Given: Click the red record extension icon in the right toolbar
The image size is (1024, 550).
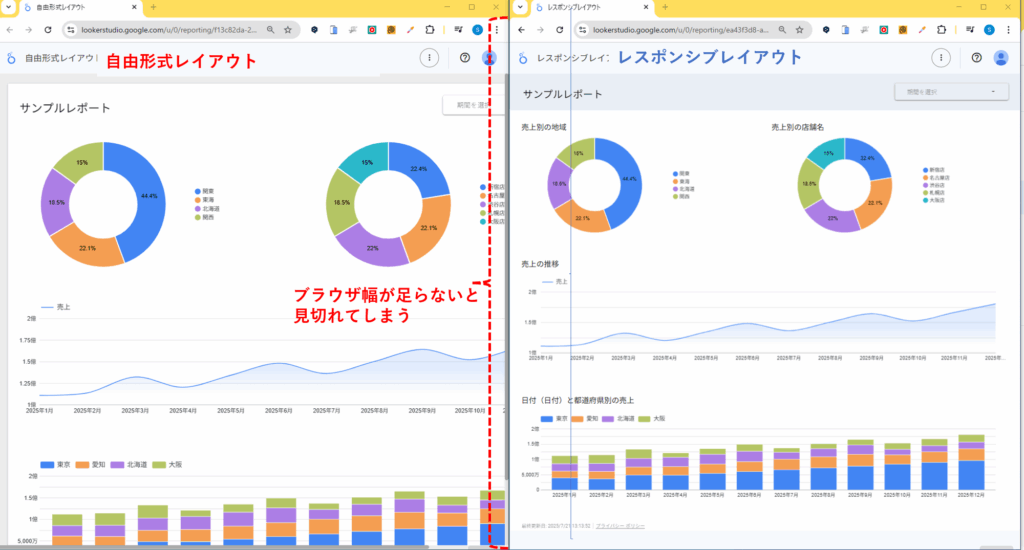Looking at the screenshot, I should [884, 30].
